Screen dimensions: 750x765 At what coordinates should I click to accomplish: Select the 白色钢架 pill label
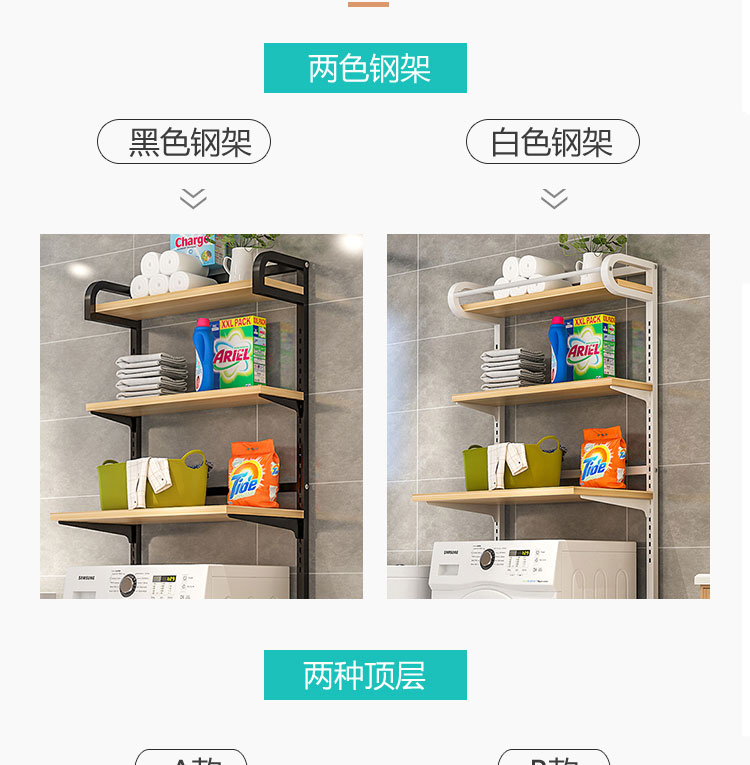click(552, 141)
